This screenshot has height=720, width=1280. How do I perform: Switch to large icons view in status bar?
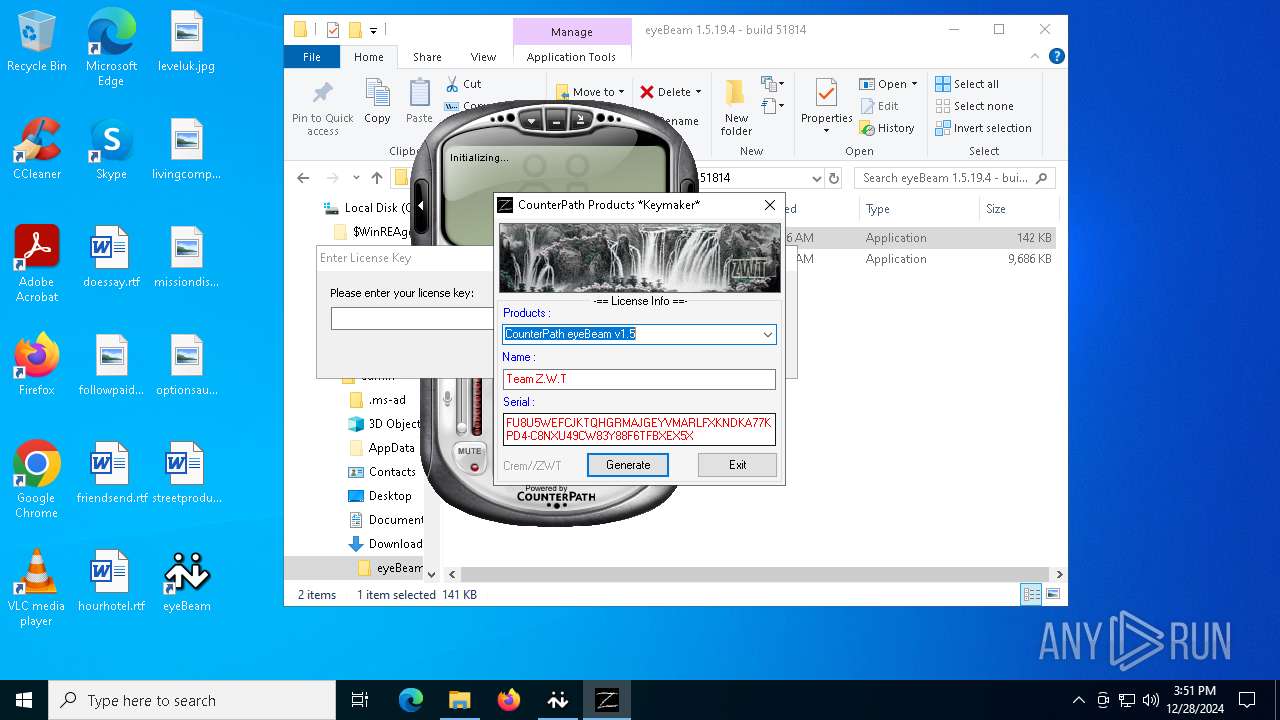1051,595
